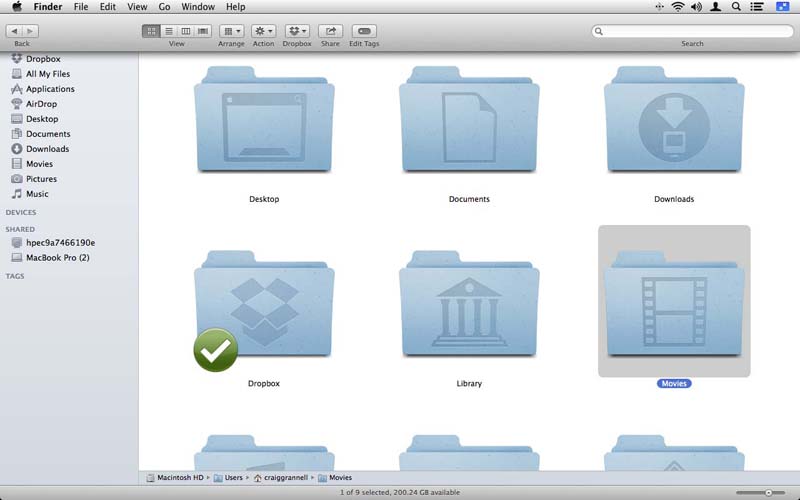This screenshot has width=800, height=500.
Task: Go forward with the right arrow button
Action: pos(30,31)
